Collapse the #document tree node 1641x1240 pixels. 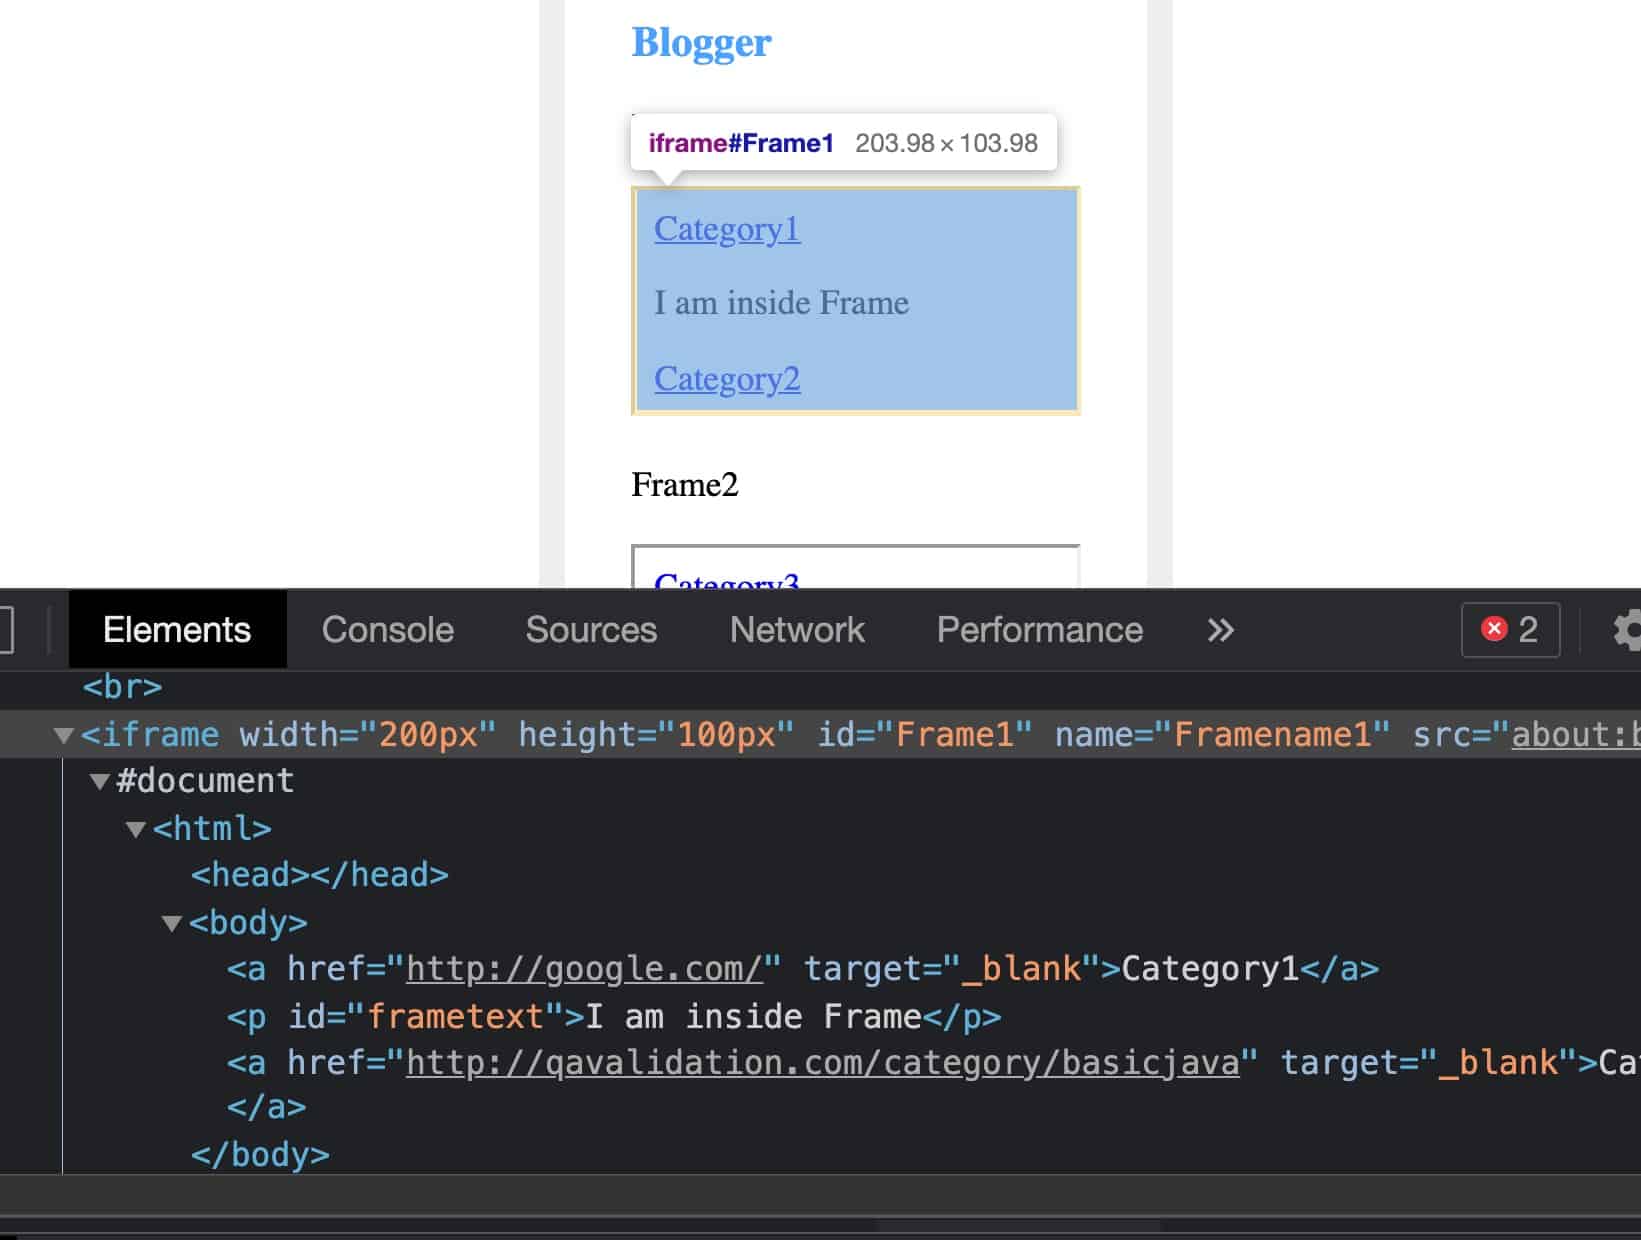point(98,781)
